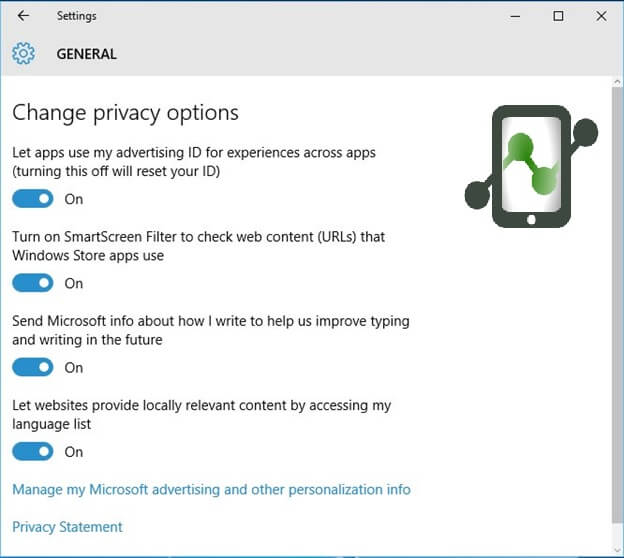Click the scrollbar up arrow
Screen dimensions: 624x558
617,82
